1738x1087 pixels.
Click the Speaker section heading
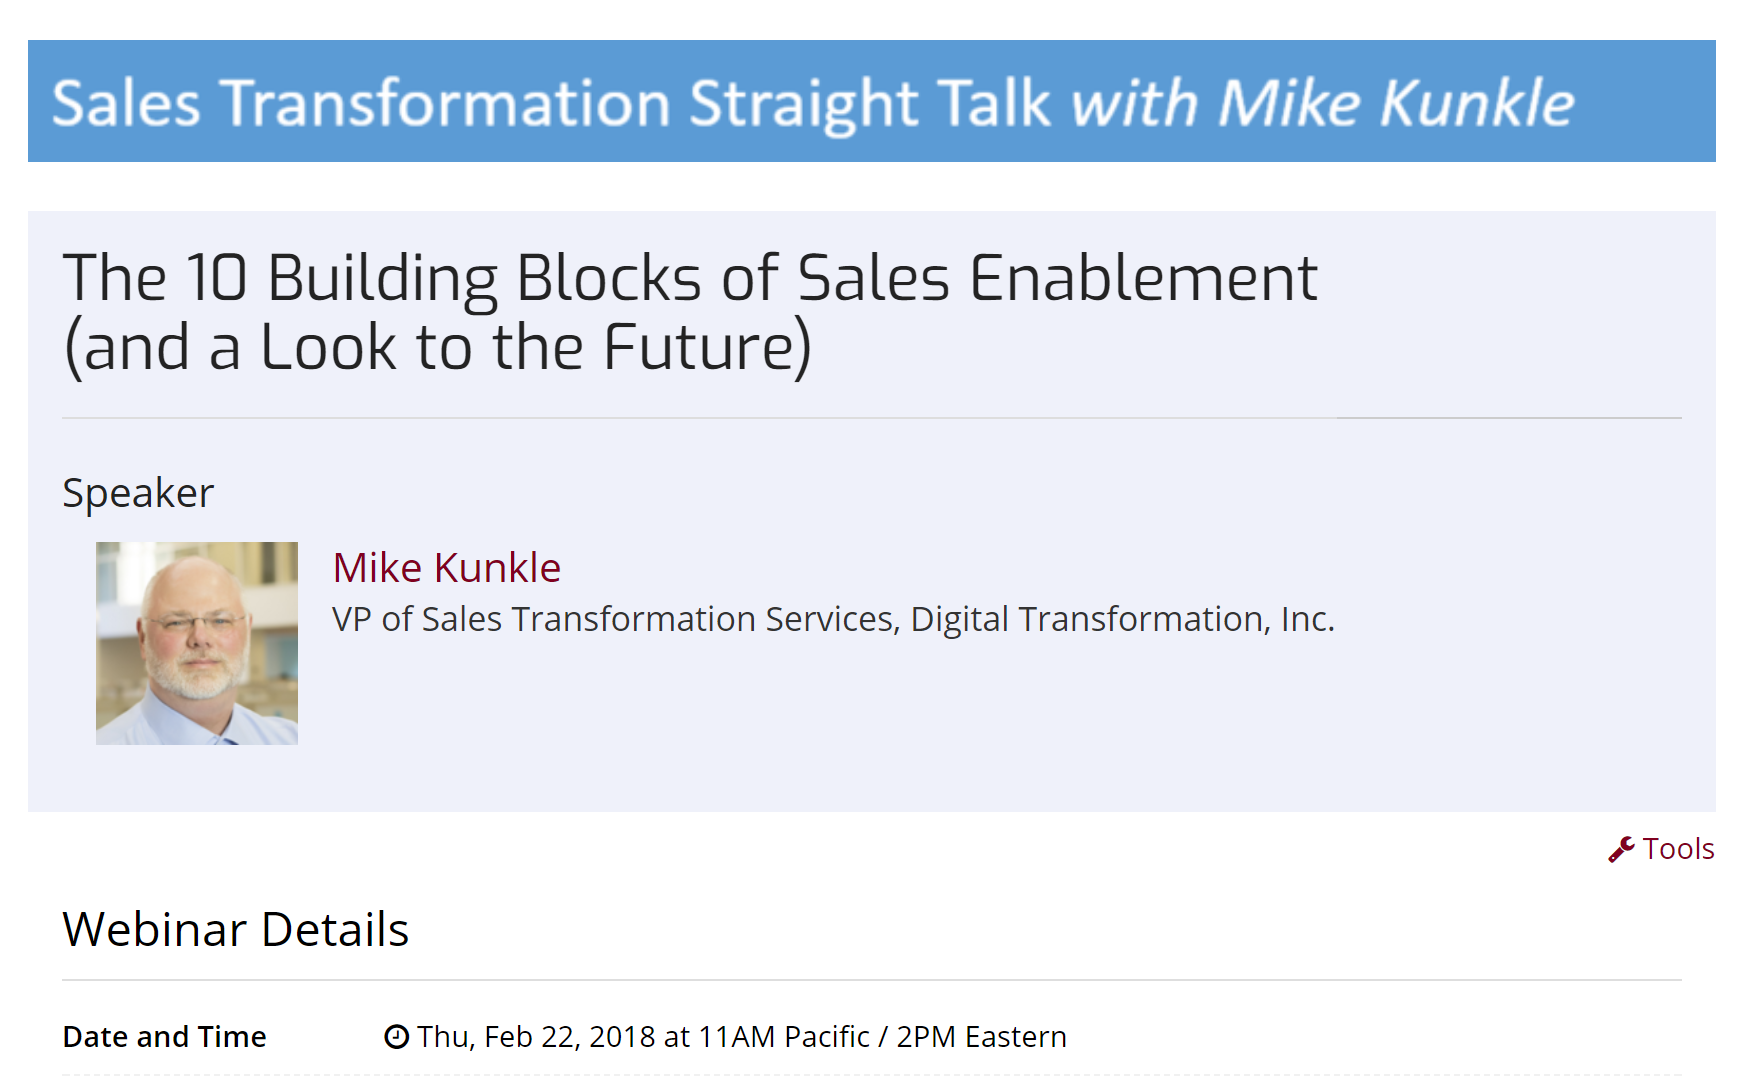139,493
